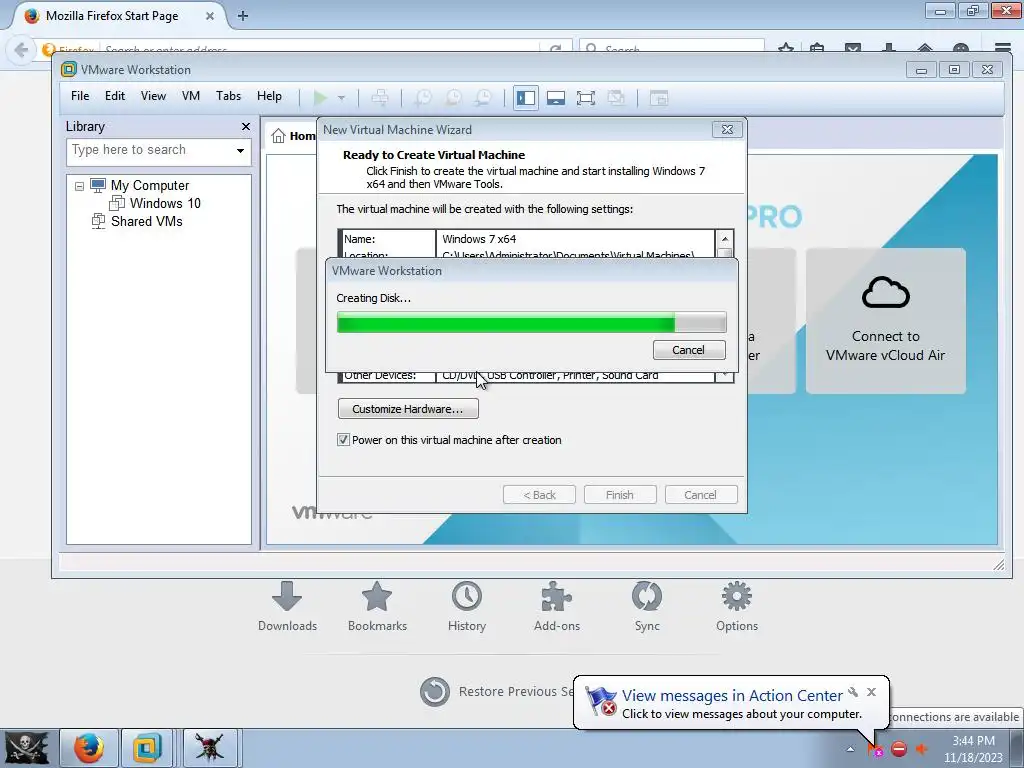The height and width of the screenshot is (768, 1024).
Task: Click Connect to VMware vCloud Air tile
Action: pos(886,321)
